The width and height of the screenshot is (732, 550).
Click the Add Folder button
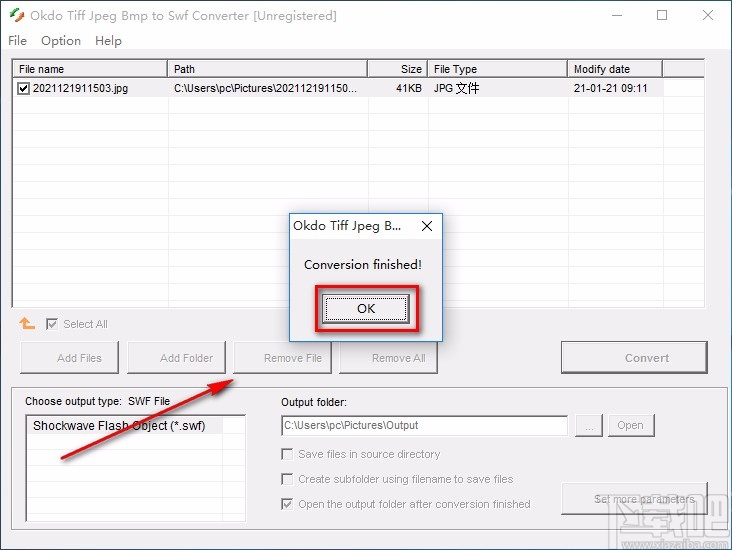176,358
